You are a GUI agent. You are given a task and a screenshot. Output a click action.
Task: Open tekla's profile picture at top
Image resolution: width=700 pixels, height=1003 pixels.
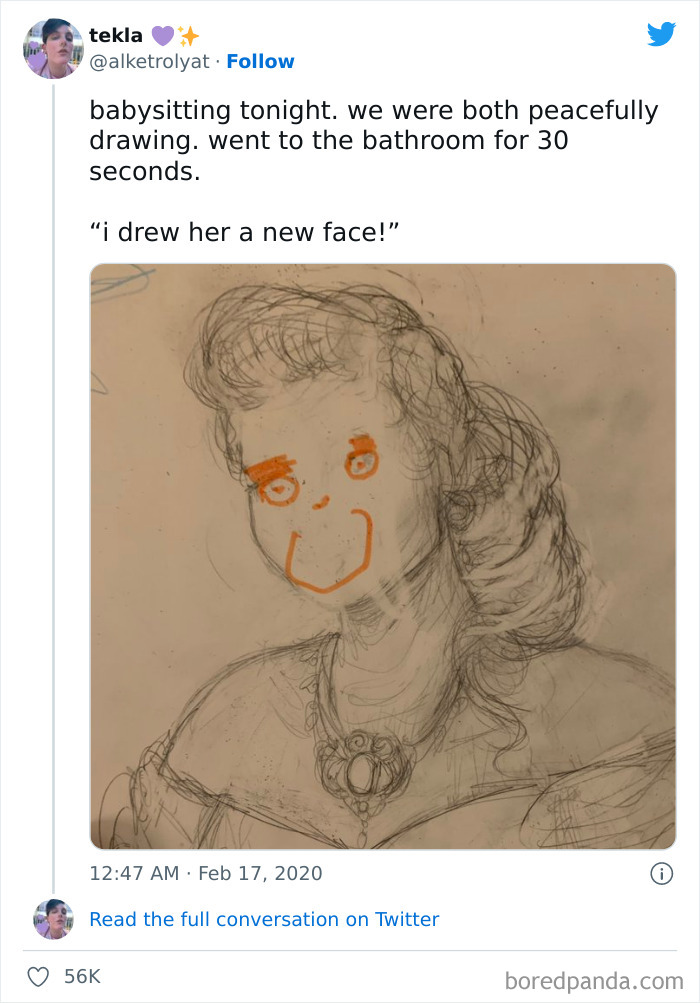pos(53,49)
